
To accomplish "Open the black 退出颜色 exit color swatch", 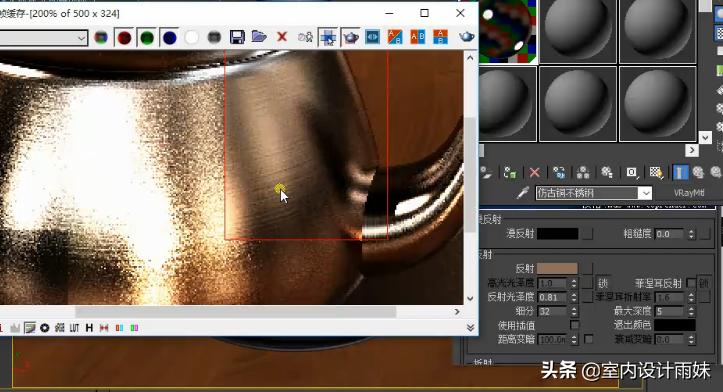I will (x=675, y=326).
